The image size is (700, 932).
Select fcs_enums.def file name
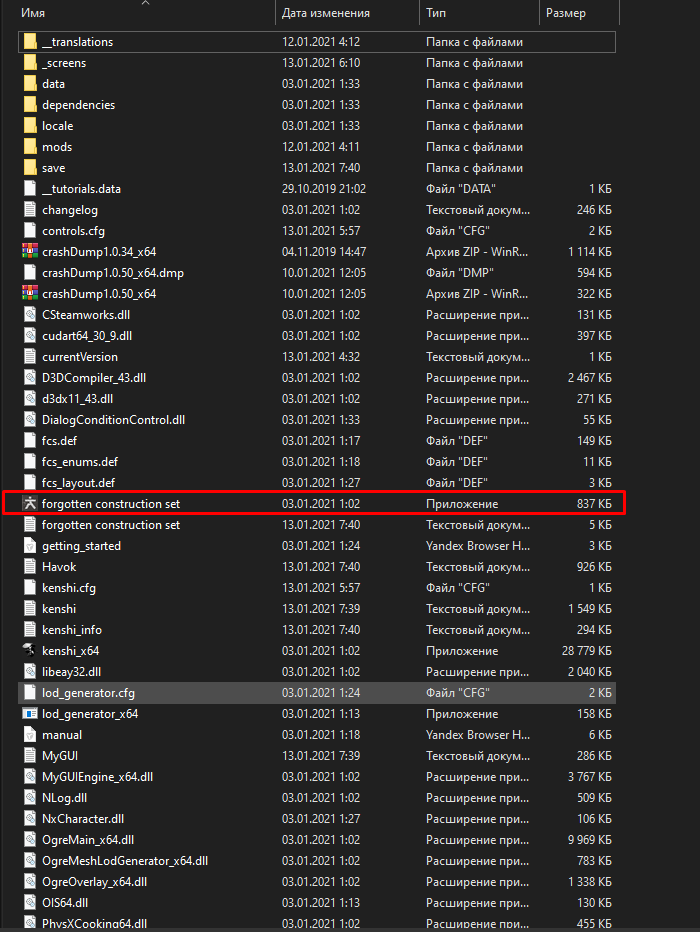coord(80,462)
